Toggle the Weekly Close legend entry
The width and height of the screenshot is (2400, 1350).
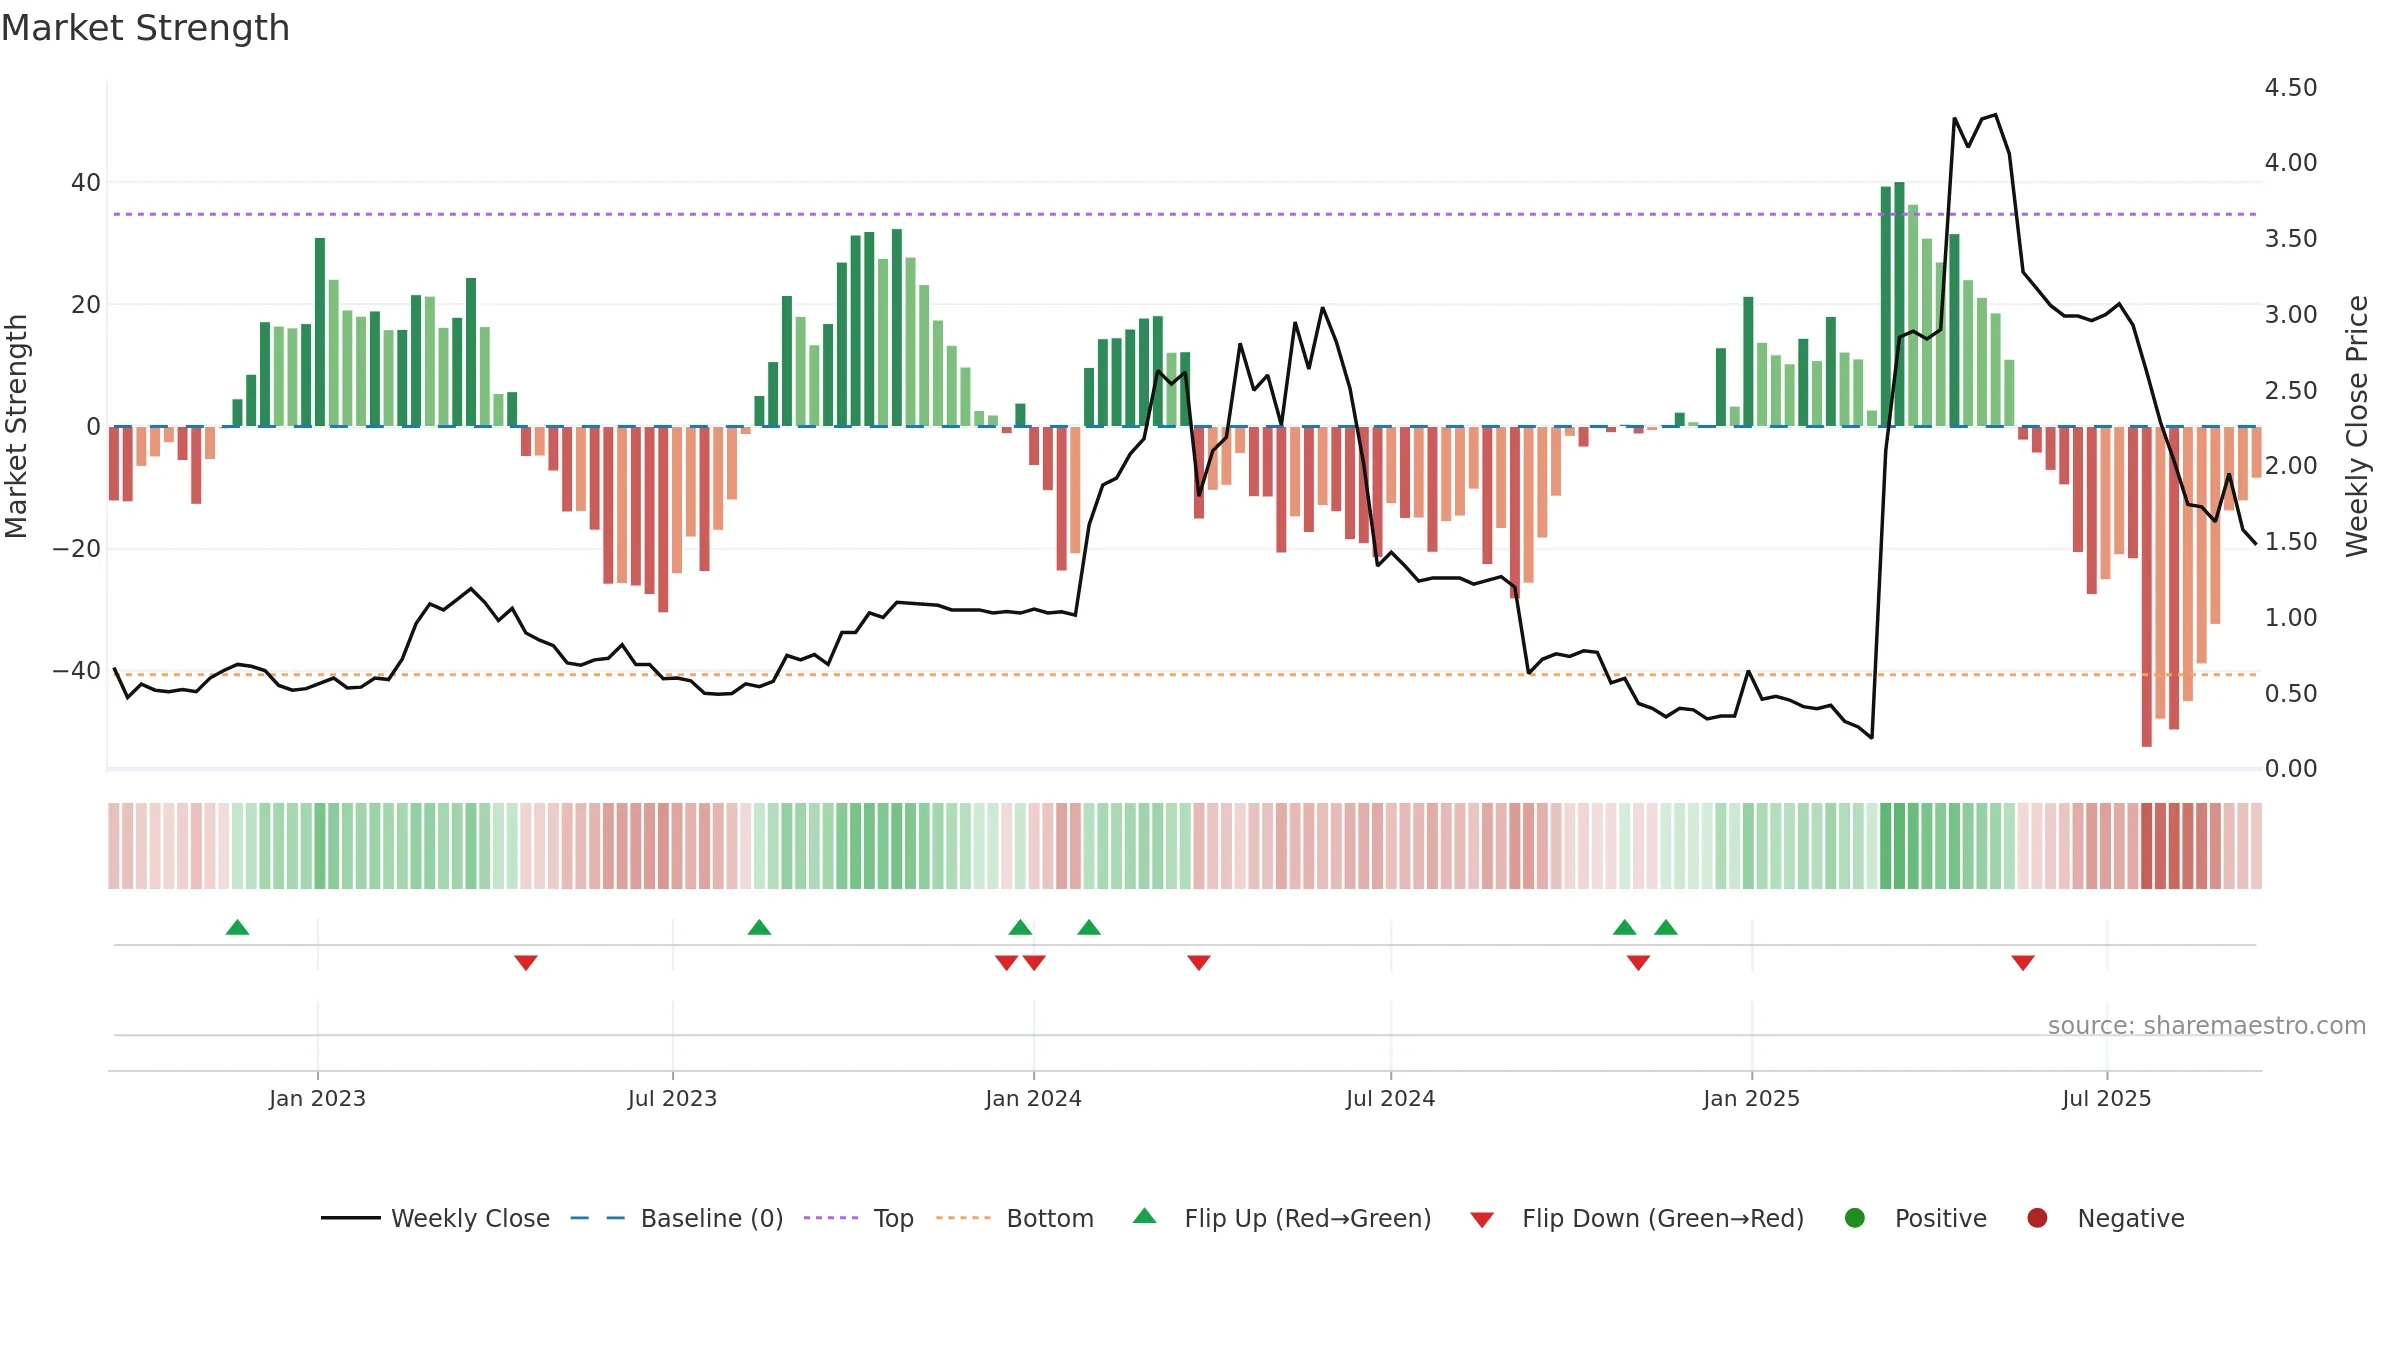coord(436,1218)
